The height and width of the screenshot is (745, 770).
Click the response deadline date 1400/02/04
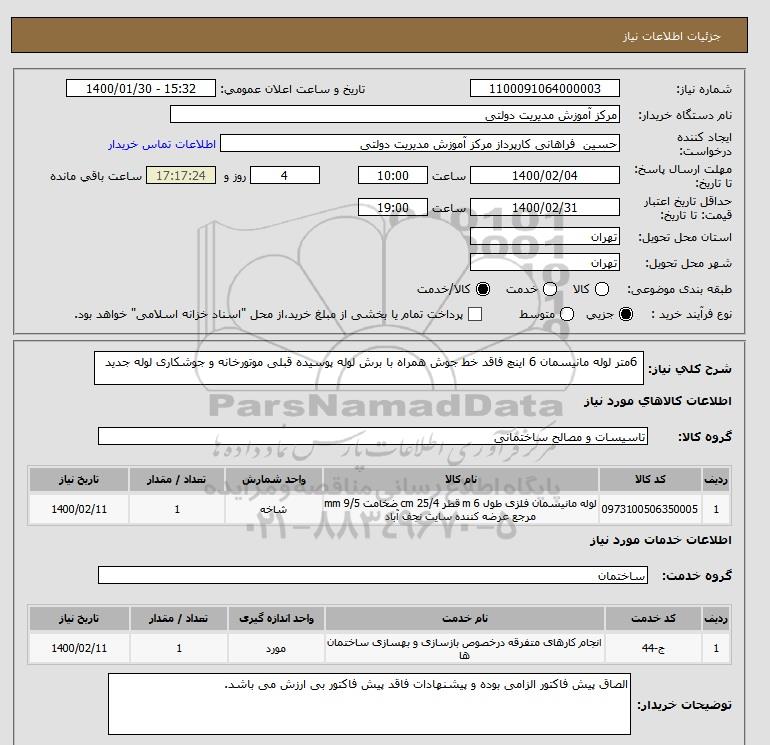[x=545, y=175]
